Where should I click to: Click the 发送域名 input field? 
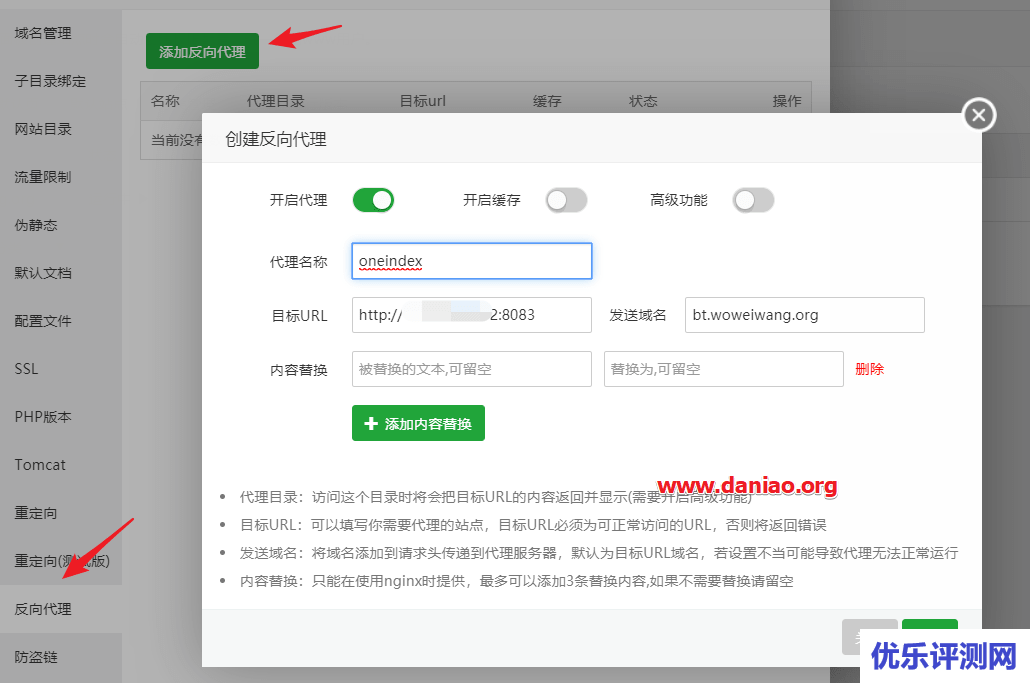[805, 315]
